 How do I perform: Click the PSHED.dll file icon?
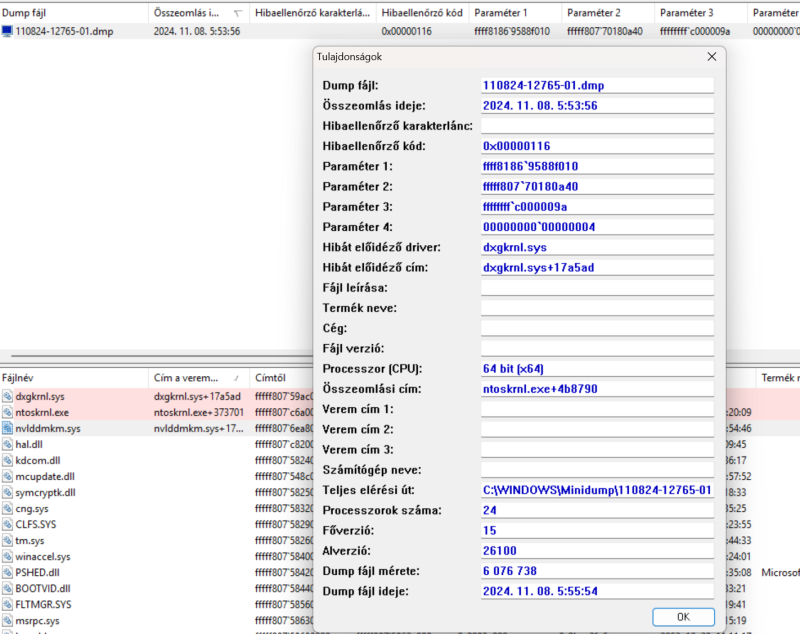pyautogui.click(x=7, y=573)
